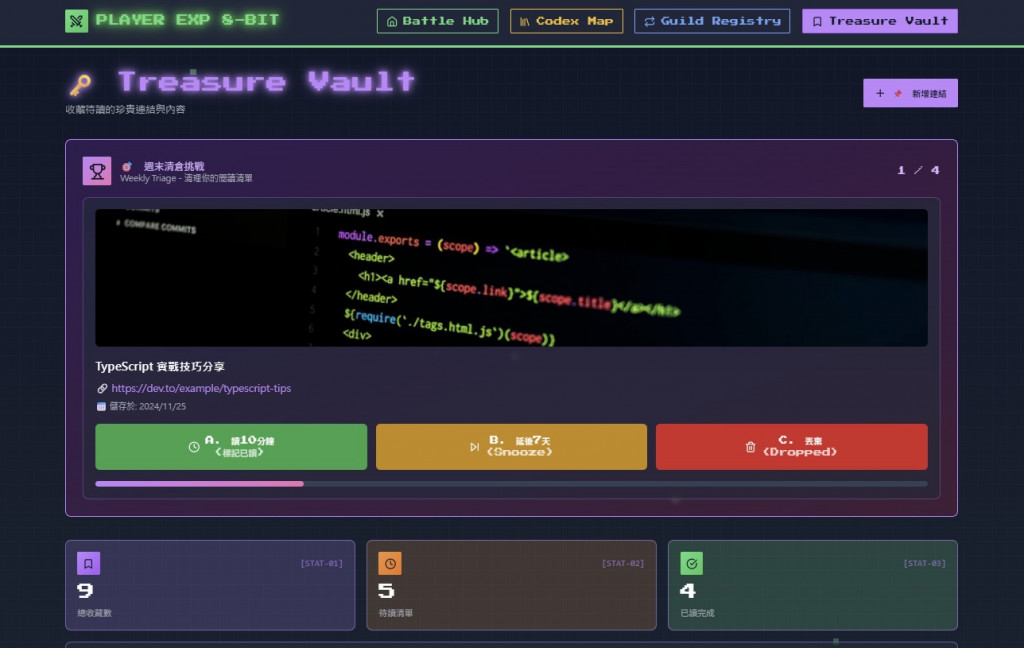Click the [STAT-01] label
Viewport: 1024px width, 648px height.
[x=321, y=563]
